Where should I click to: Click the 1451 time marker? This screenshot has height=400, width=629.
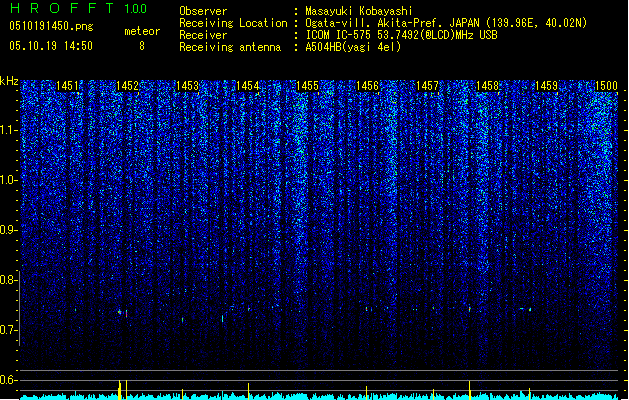point(67,86)
